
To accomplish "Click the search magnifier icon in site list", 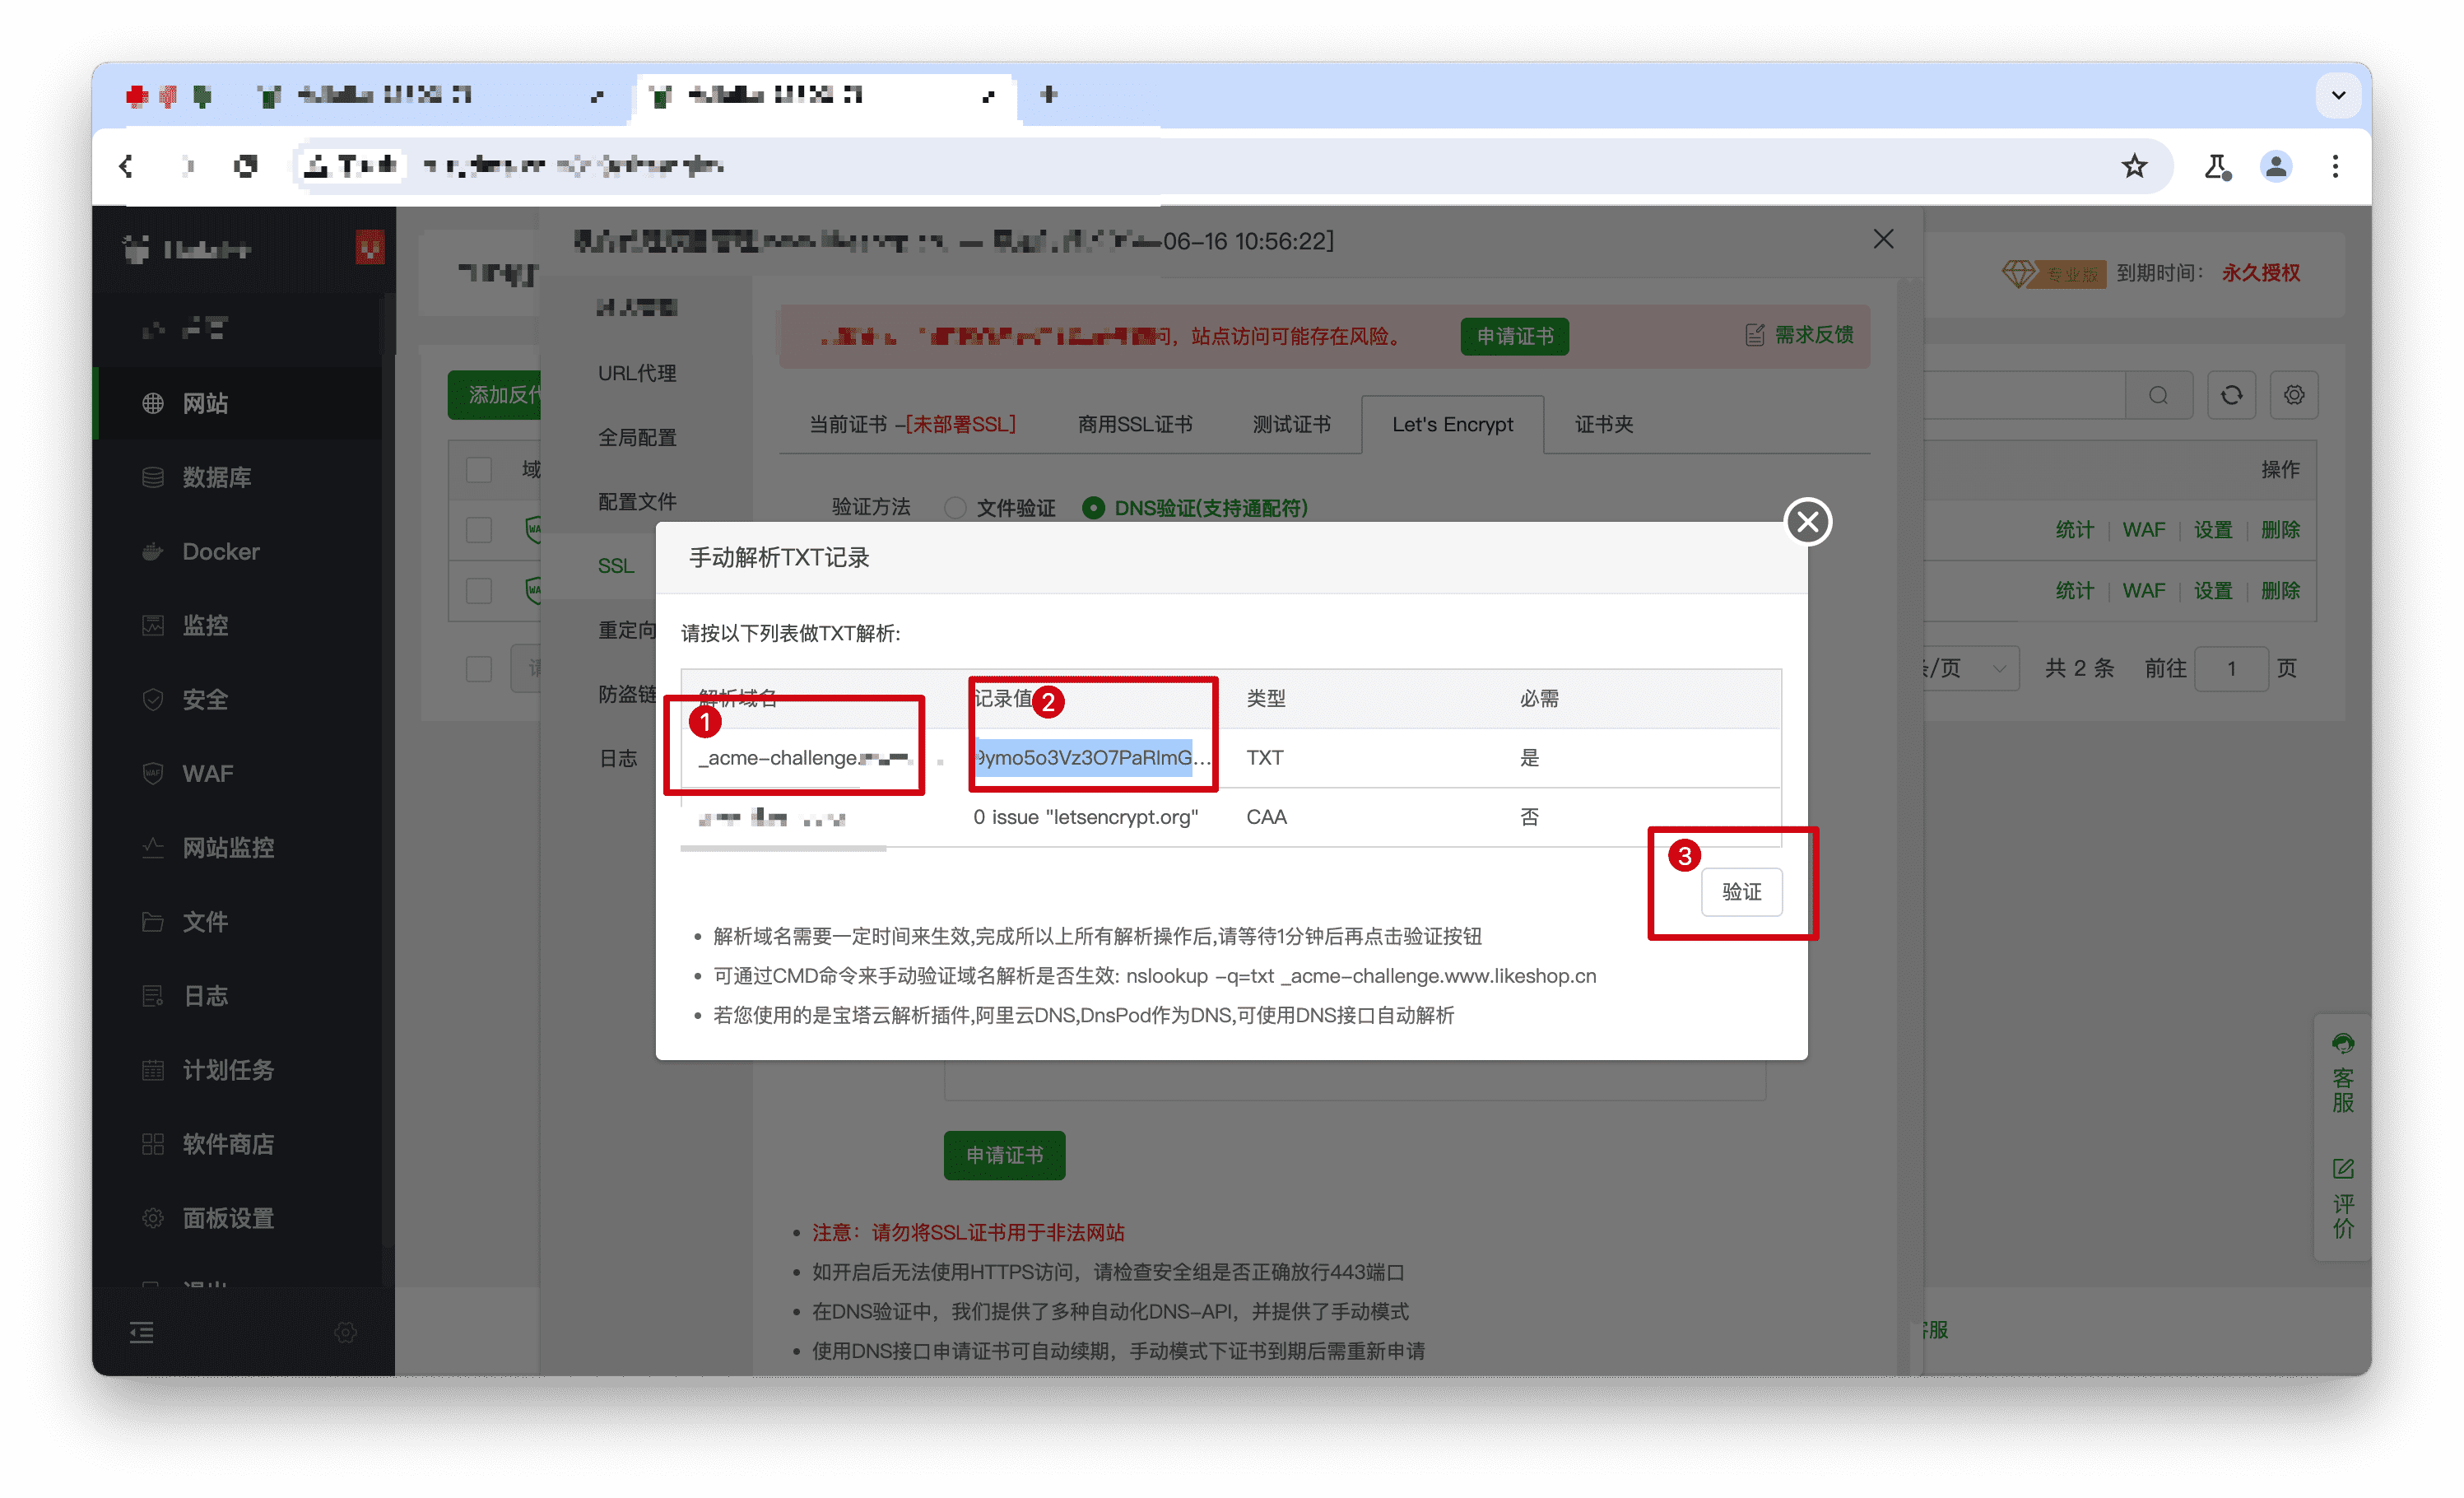I will (2158, 395).
